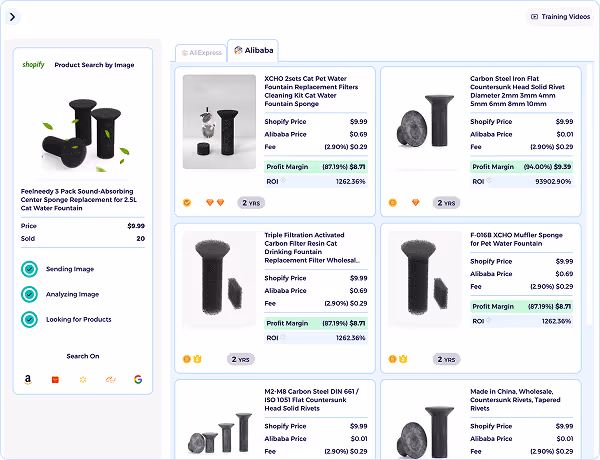
Task: Click the diamond icon on Carbon Steel Iron Flat card
Action: coord(416,202)
